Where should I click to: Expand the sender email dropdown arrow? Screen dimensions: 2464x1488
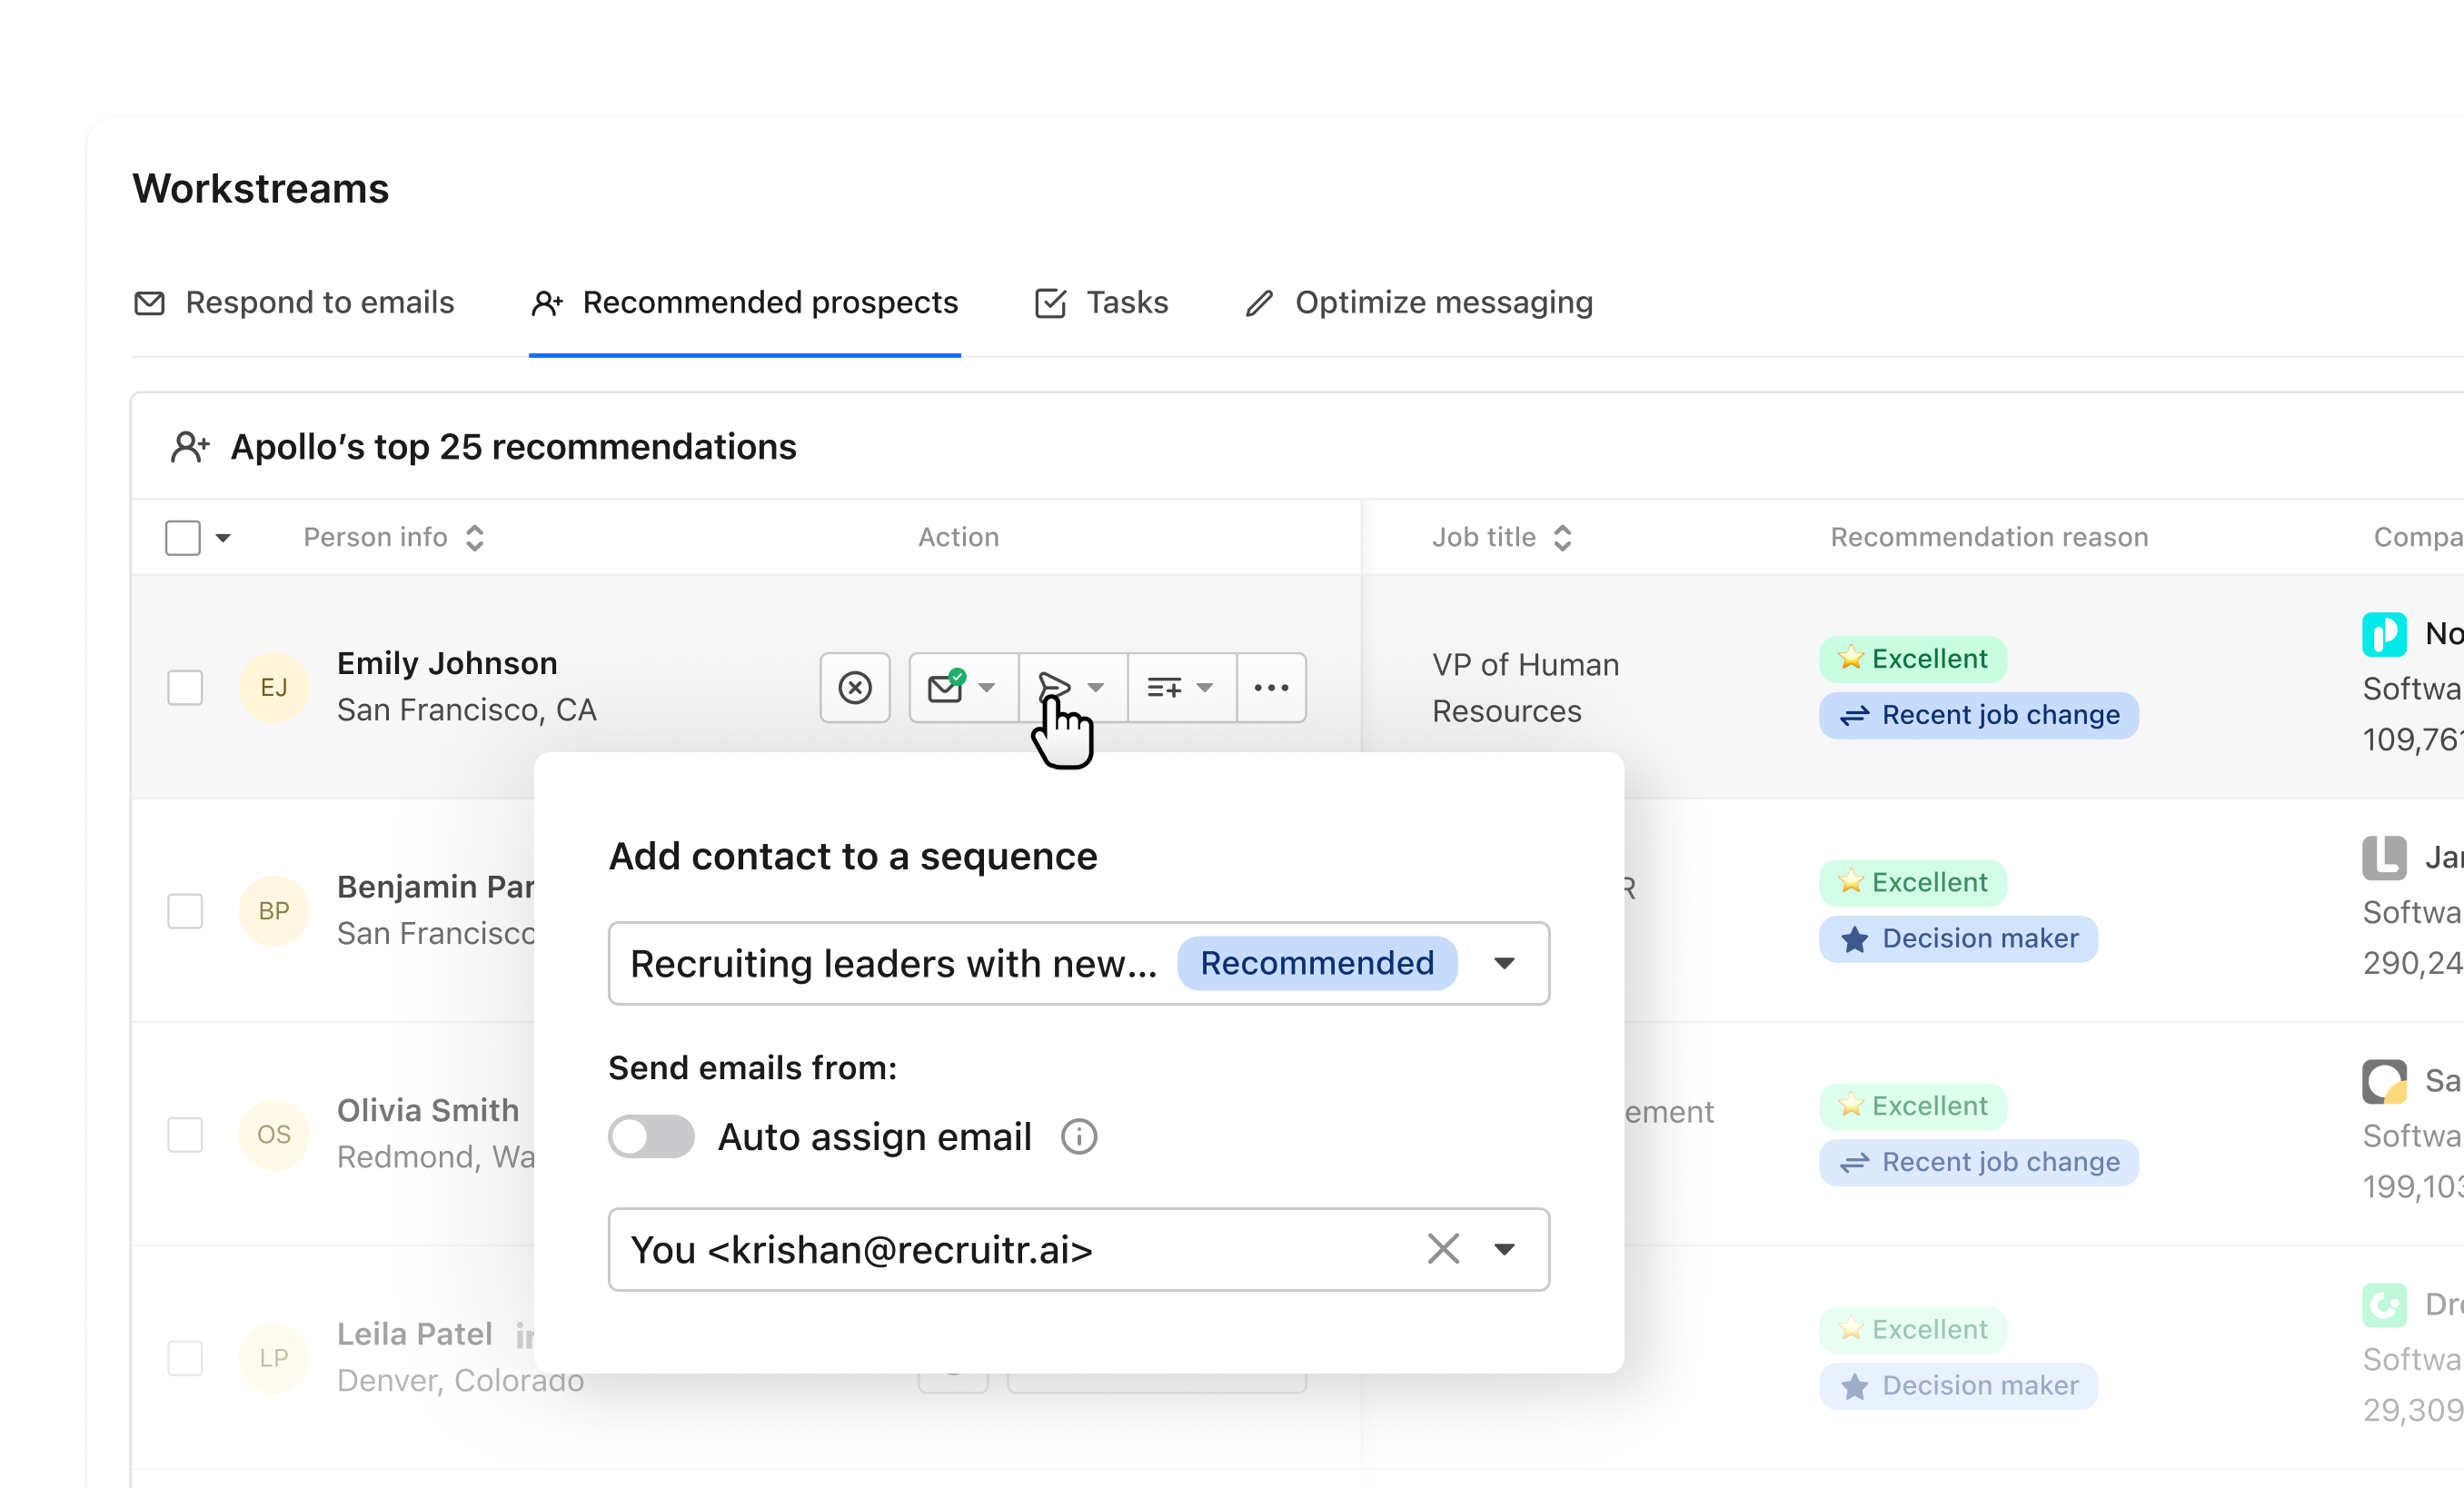pos(1504,1249)
